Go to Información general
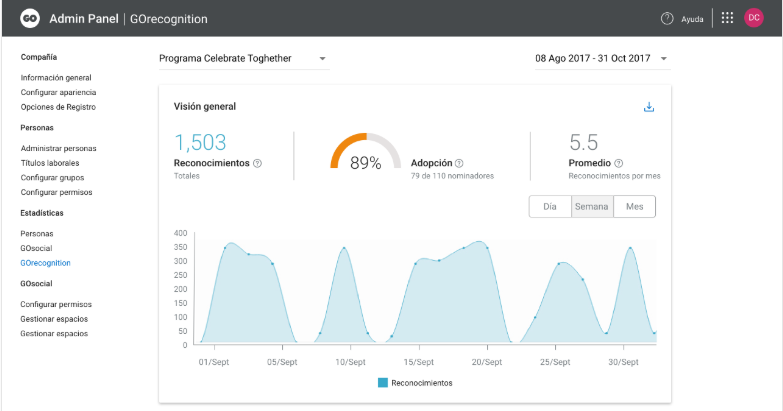This screenshot has width=783, height=411. coord(56,77)
